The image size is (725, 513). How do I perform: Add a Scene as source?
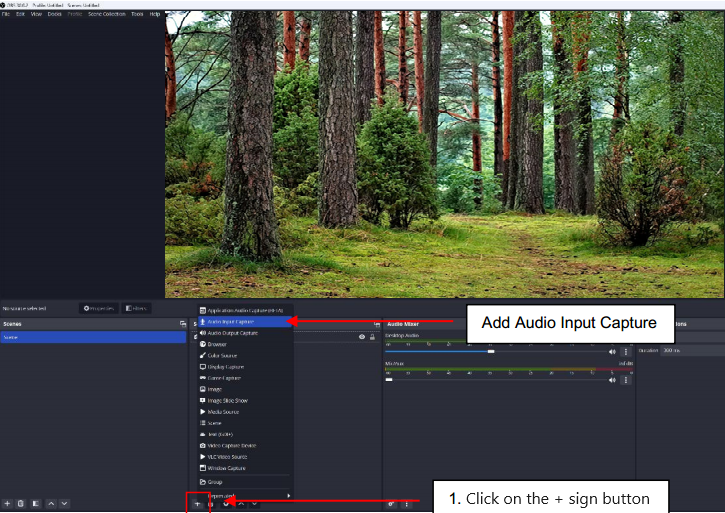(245, 423)
